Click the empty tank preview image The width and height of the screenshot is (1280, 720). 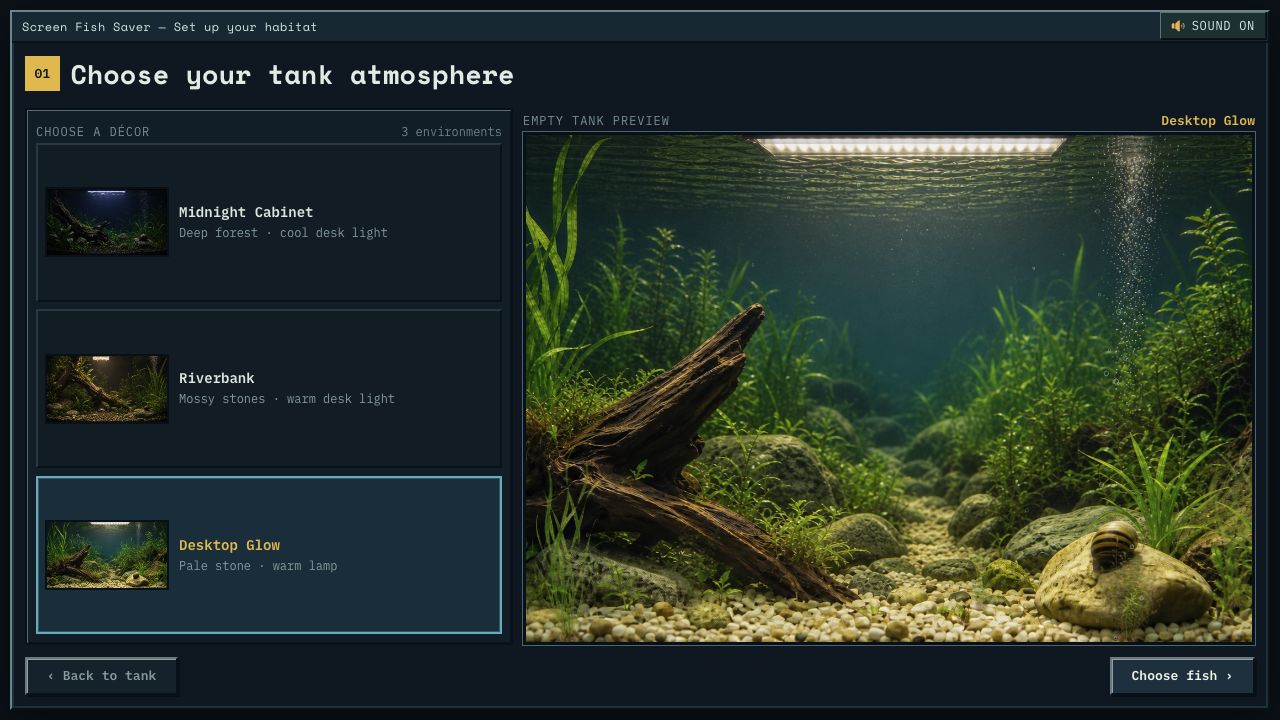(x=889, y=389)
